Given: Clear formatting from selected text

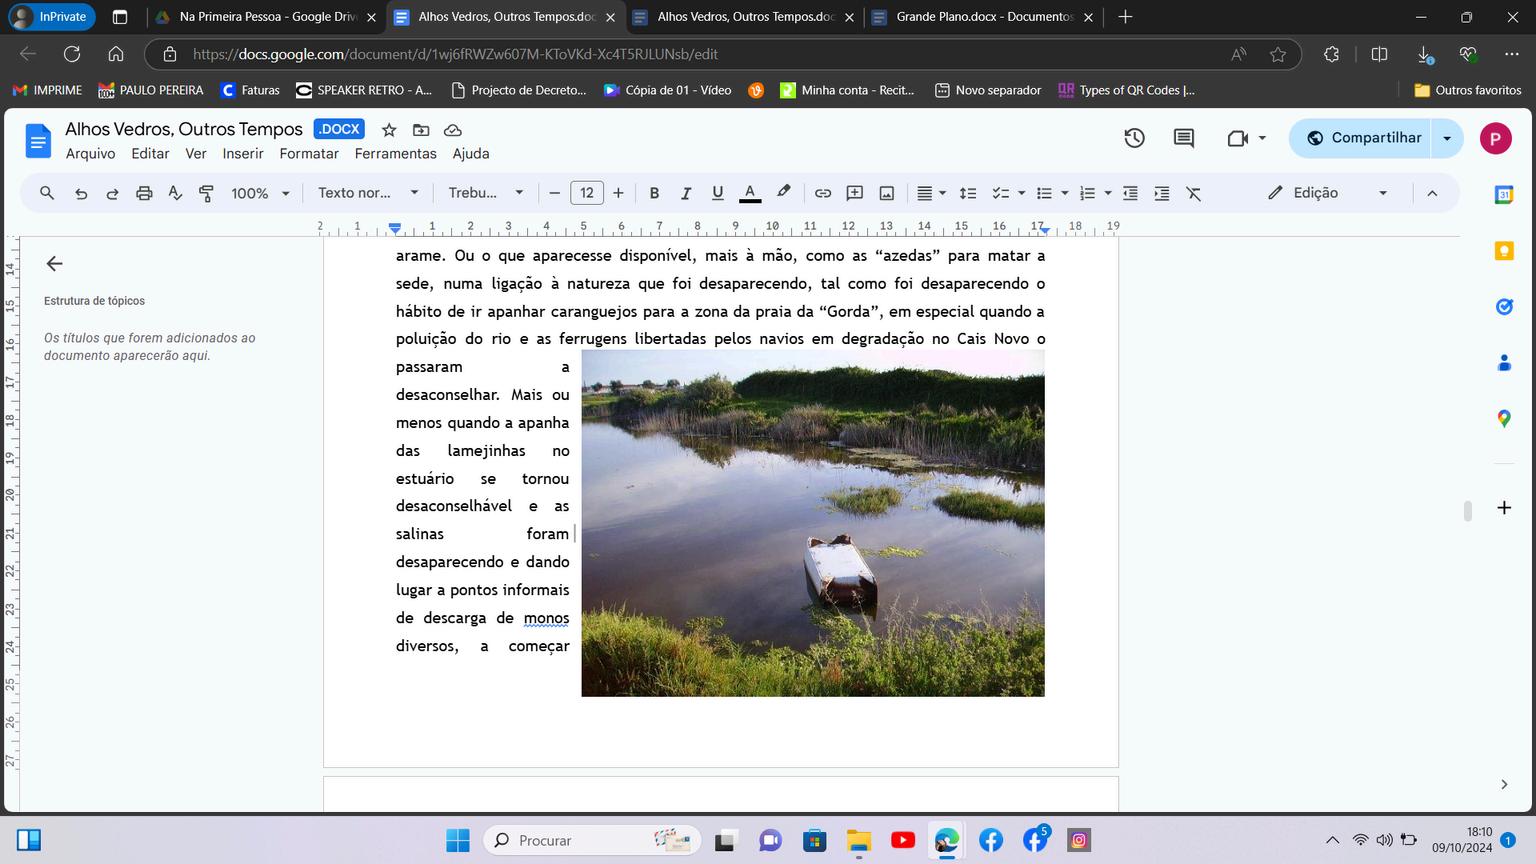Looking at the screenshot, I should click(x=1194, y=193).
